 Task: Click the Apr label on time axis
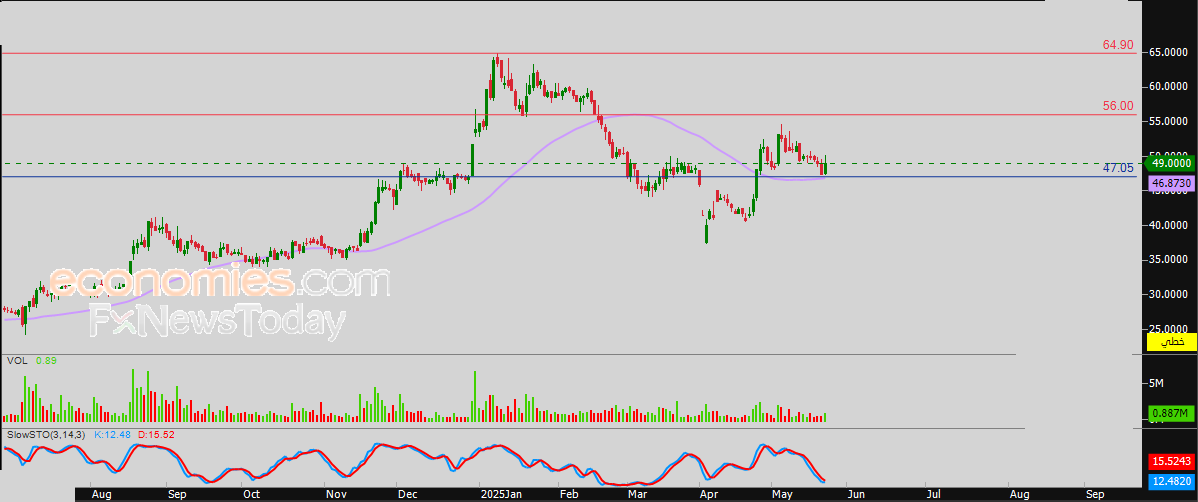(x=708, y=494)
